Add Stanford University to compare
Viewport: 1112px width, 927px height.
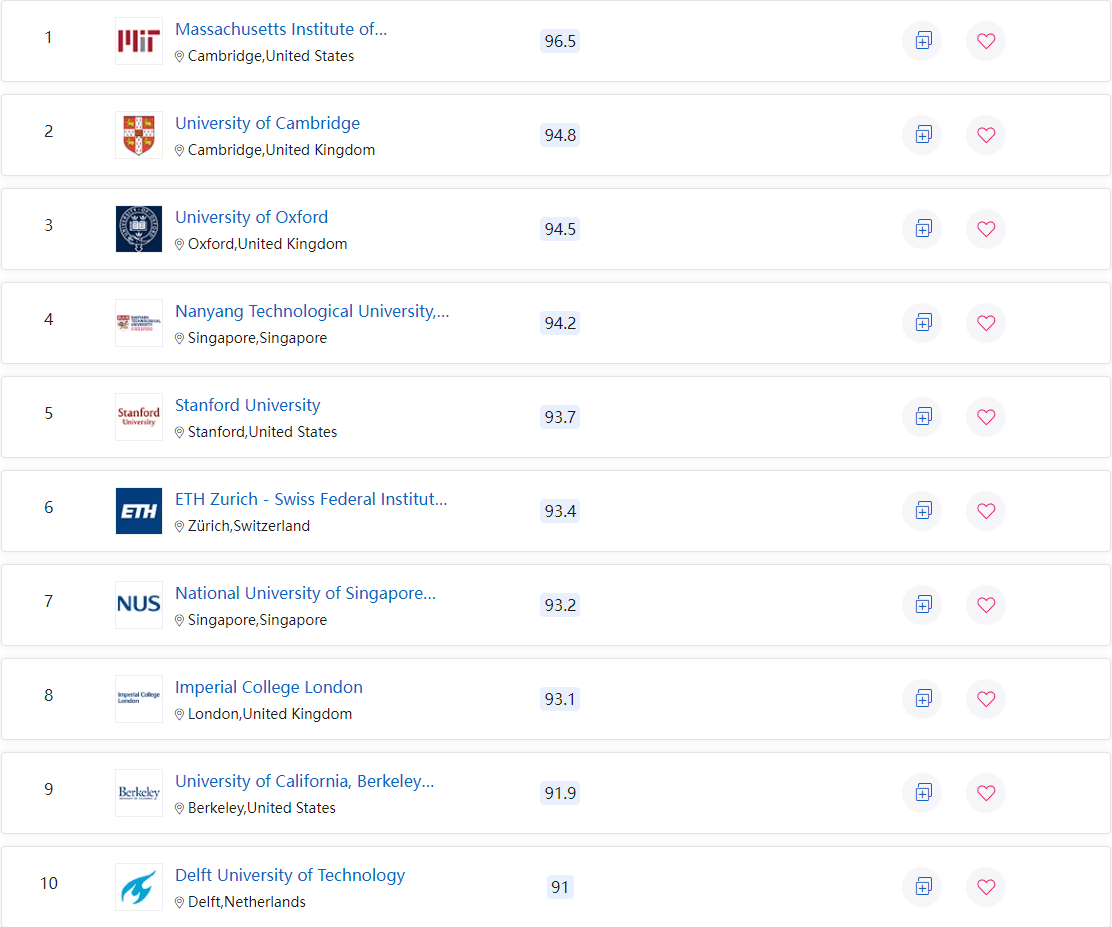click(922, 417)
